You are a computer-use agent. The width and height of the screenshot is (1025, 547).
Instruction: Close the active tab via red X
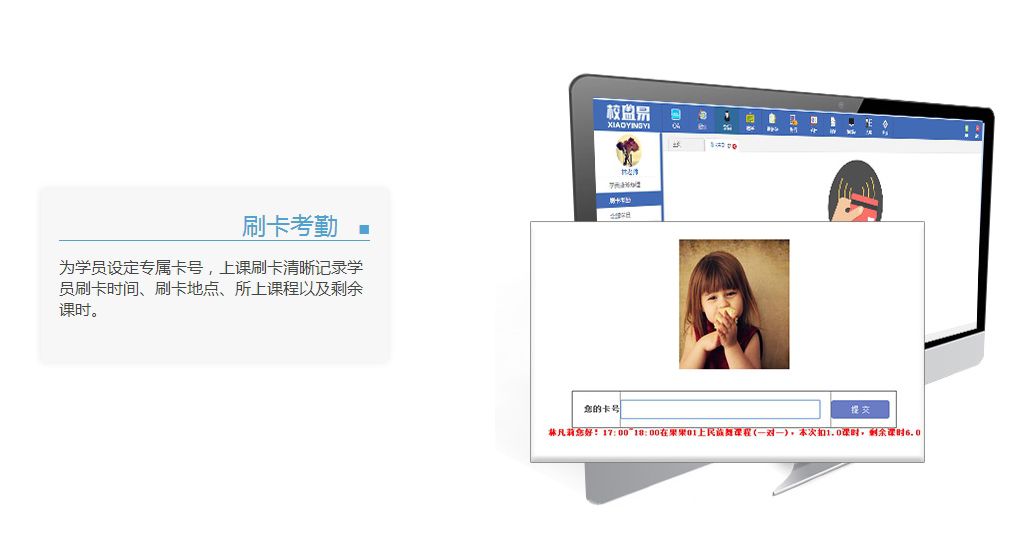click(734, 147)
